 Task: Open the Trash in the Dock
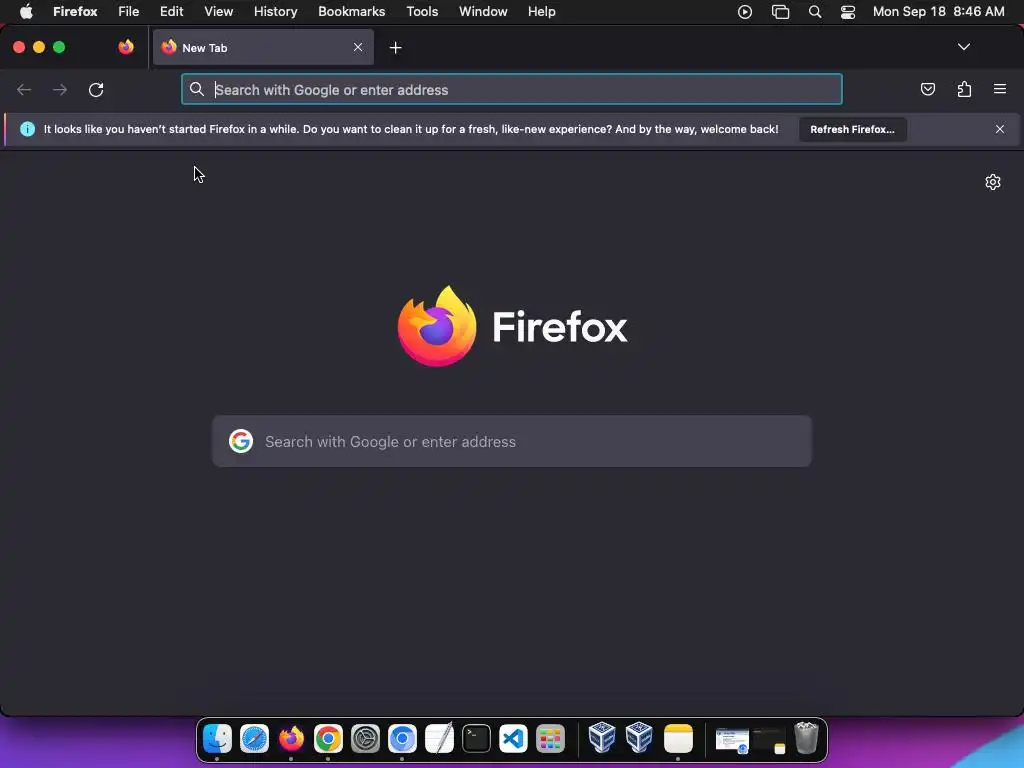pyautogui.click(x=807, y=738)
